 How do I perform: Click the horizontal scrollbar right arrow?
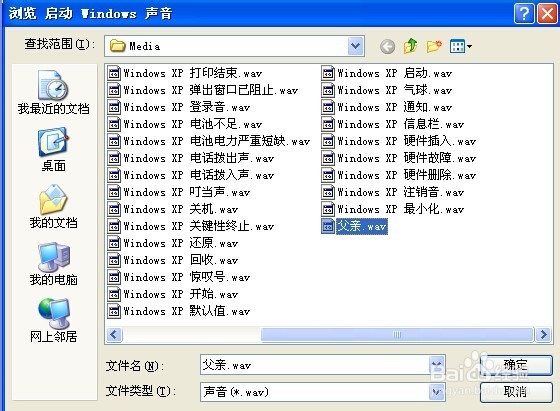544,335
